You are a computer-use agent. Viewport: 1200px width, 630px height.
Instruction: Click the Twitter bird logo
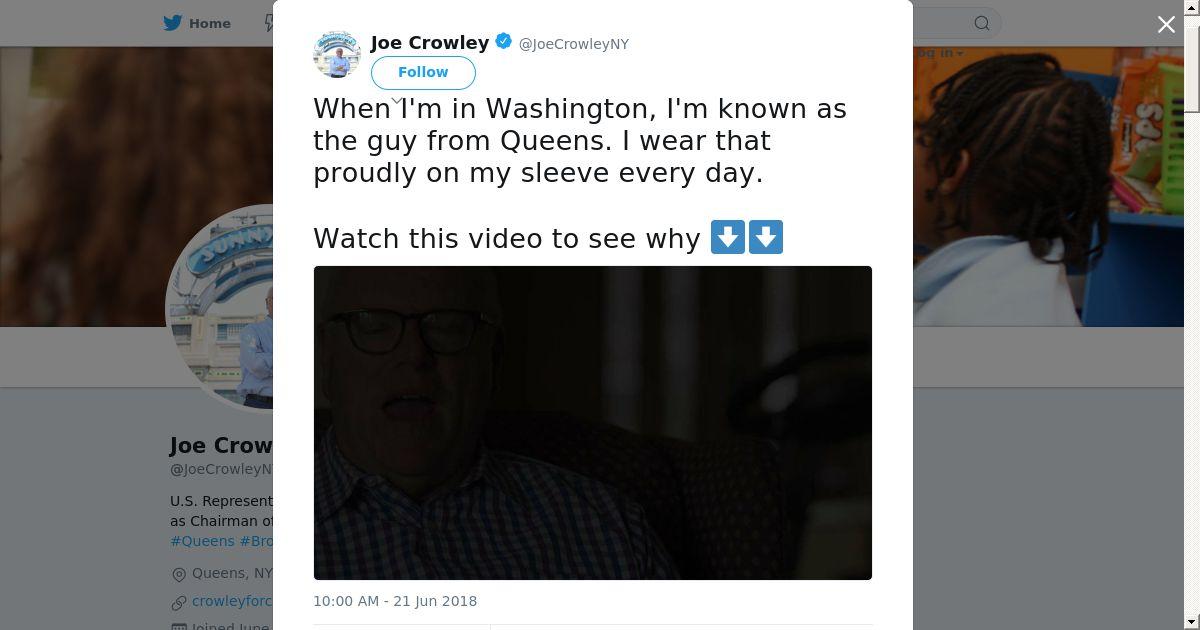(173, 23)
